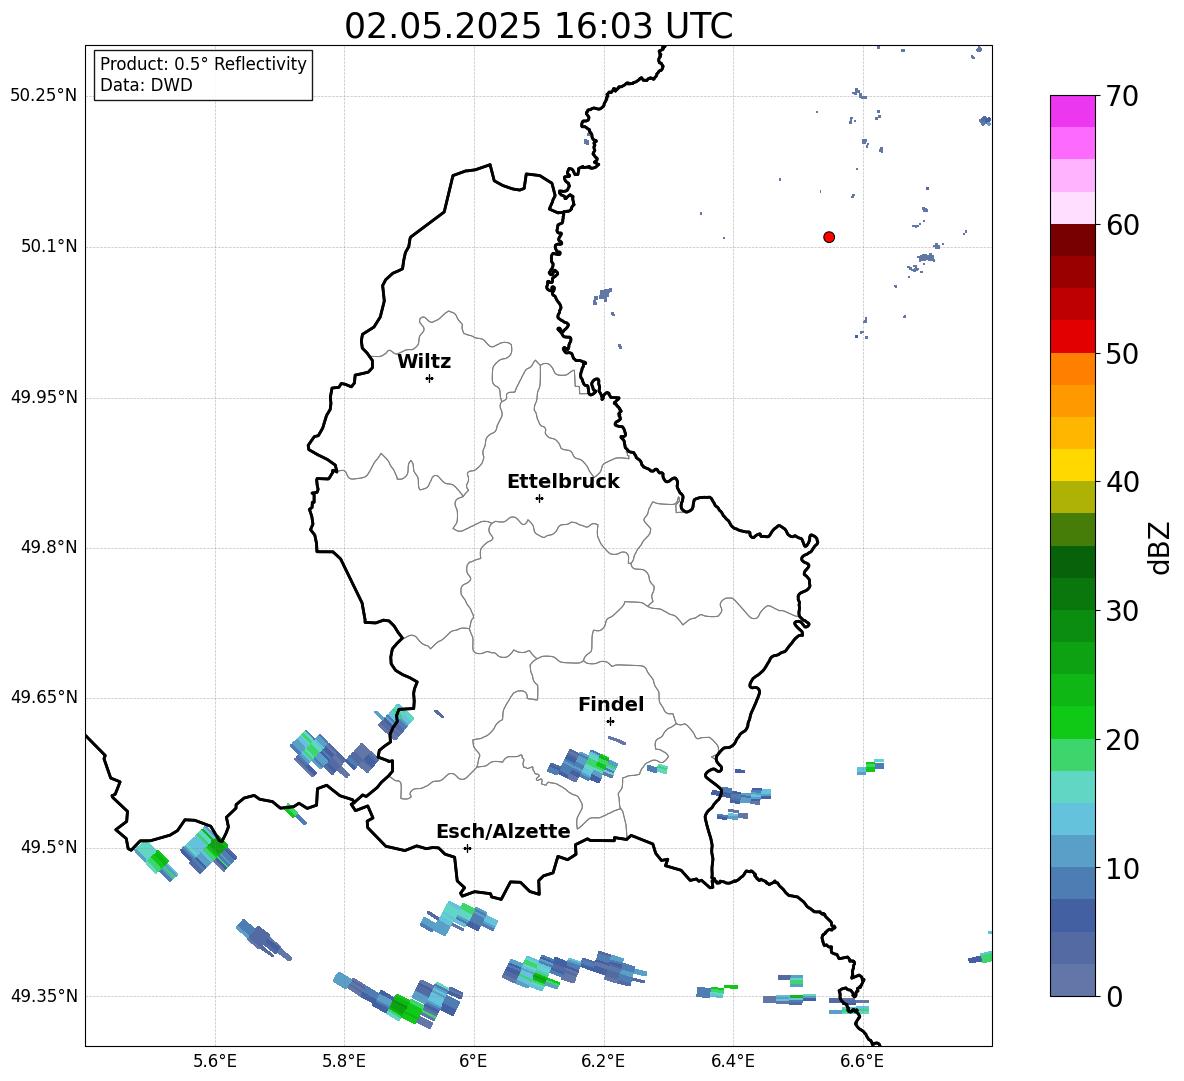
Task: Click the colorbar tick label 20
Action: (x=1122, y=739)
